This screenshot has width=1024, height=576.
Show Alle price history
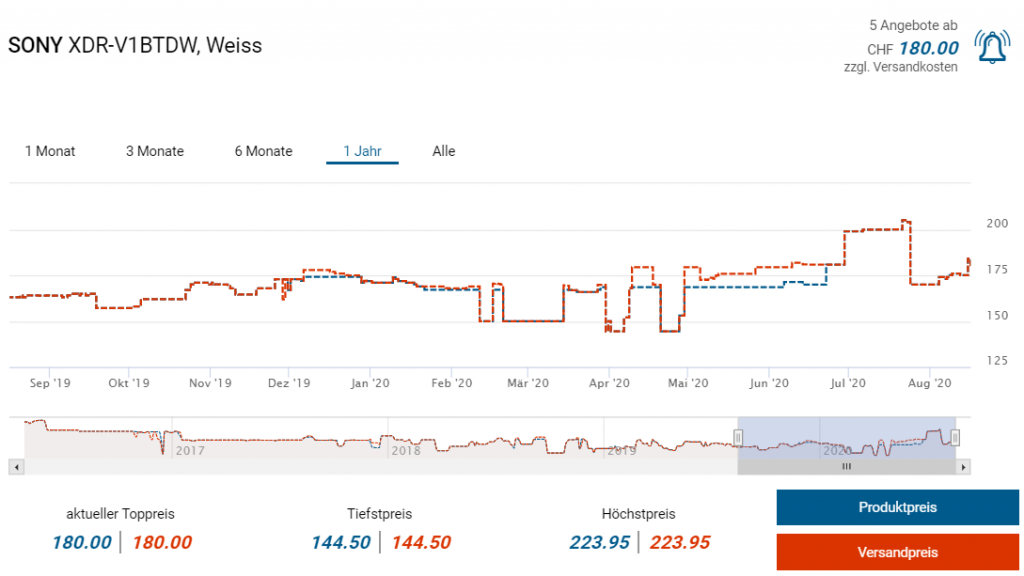coord(444,151)
